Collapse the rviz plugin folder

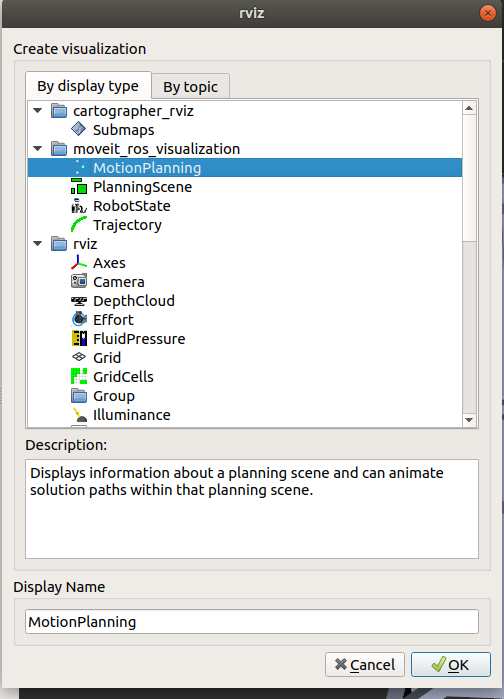click(x=38, y=243)
